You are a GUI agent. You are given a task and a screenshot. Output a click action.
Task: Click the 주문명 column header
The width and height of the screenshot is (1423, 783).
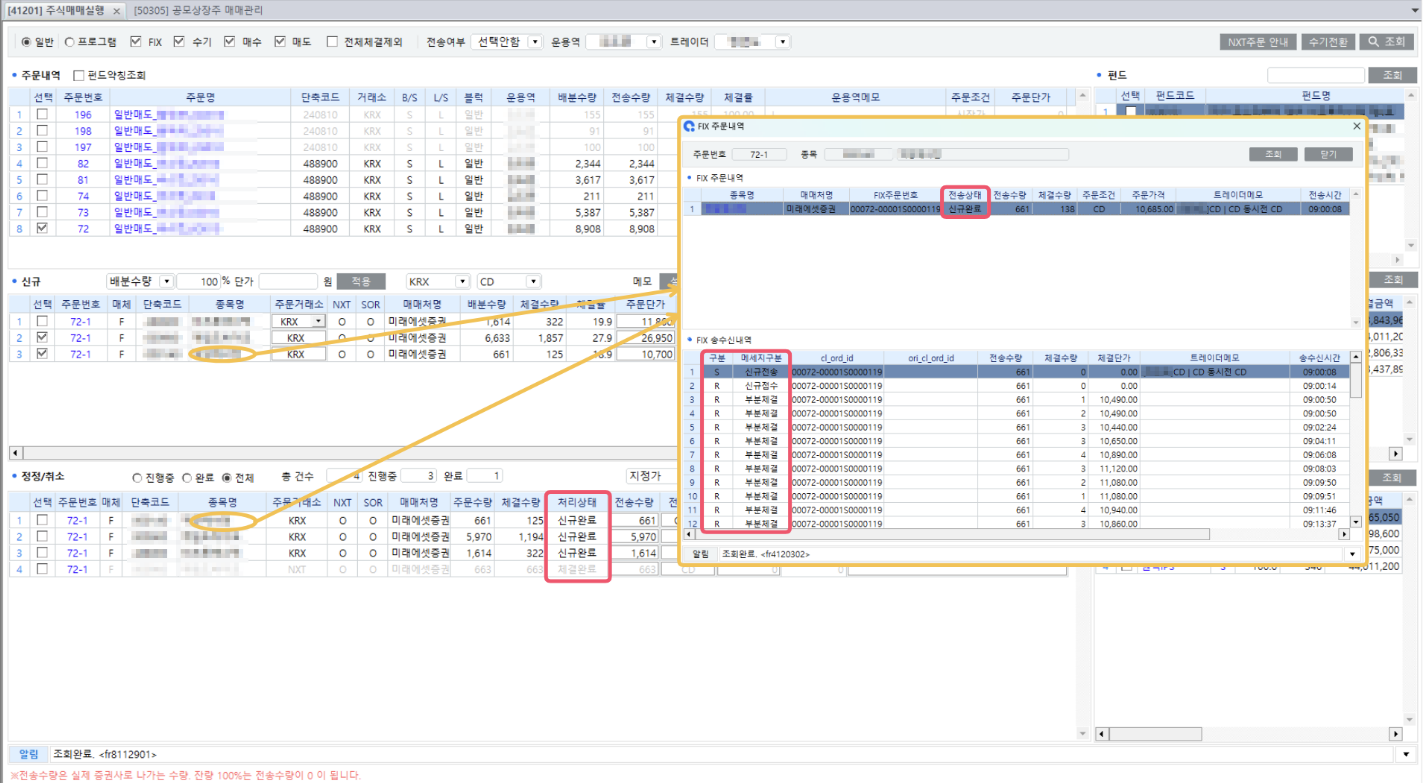tap(200, 97)
